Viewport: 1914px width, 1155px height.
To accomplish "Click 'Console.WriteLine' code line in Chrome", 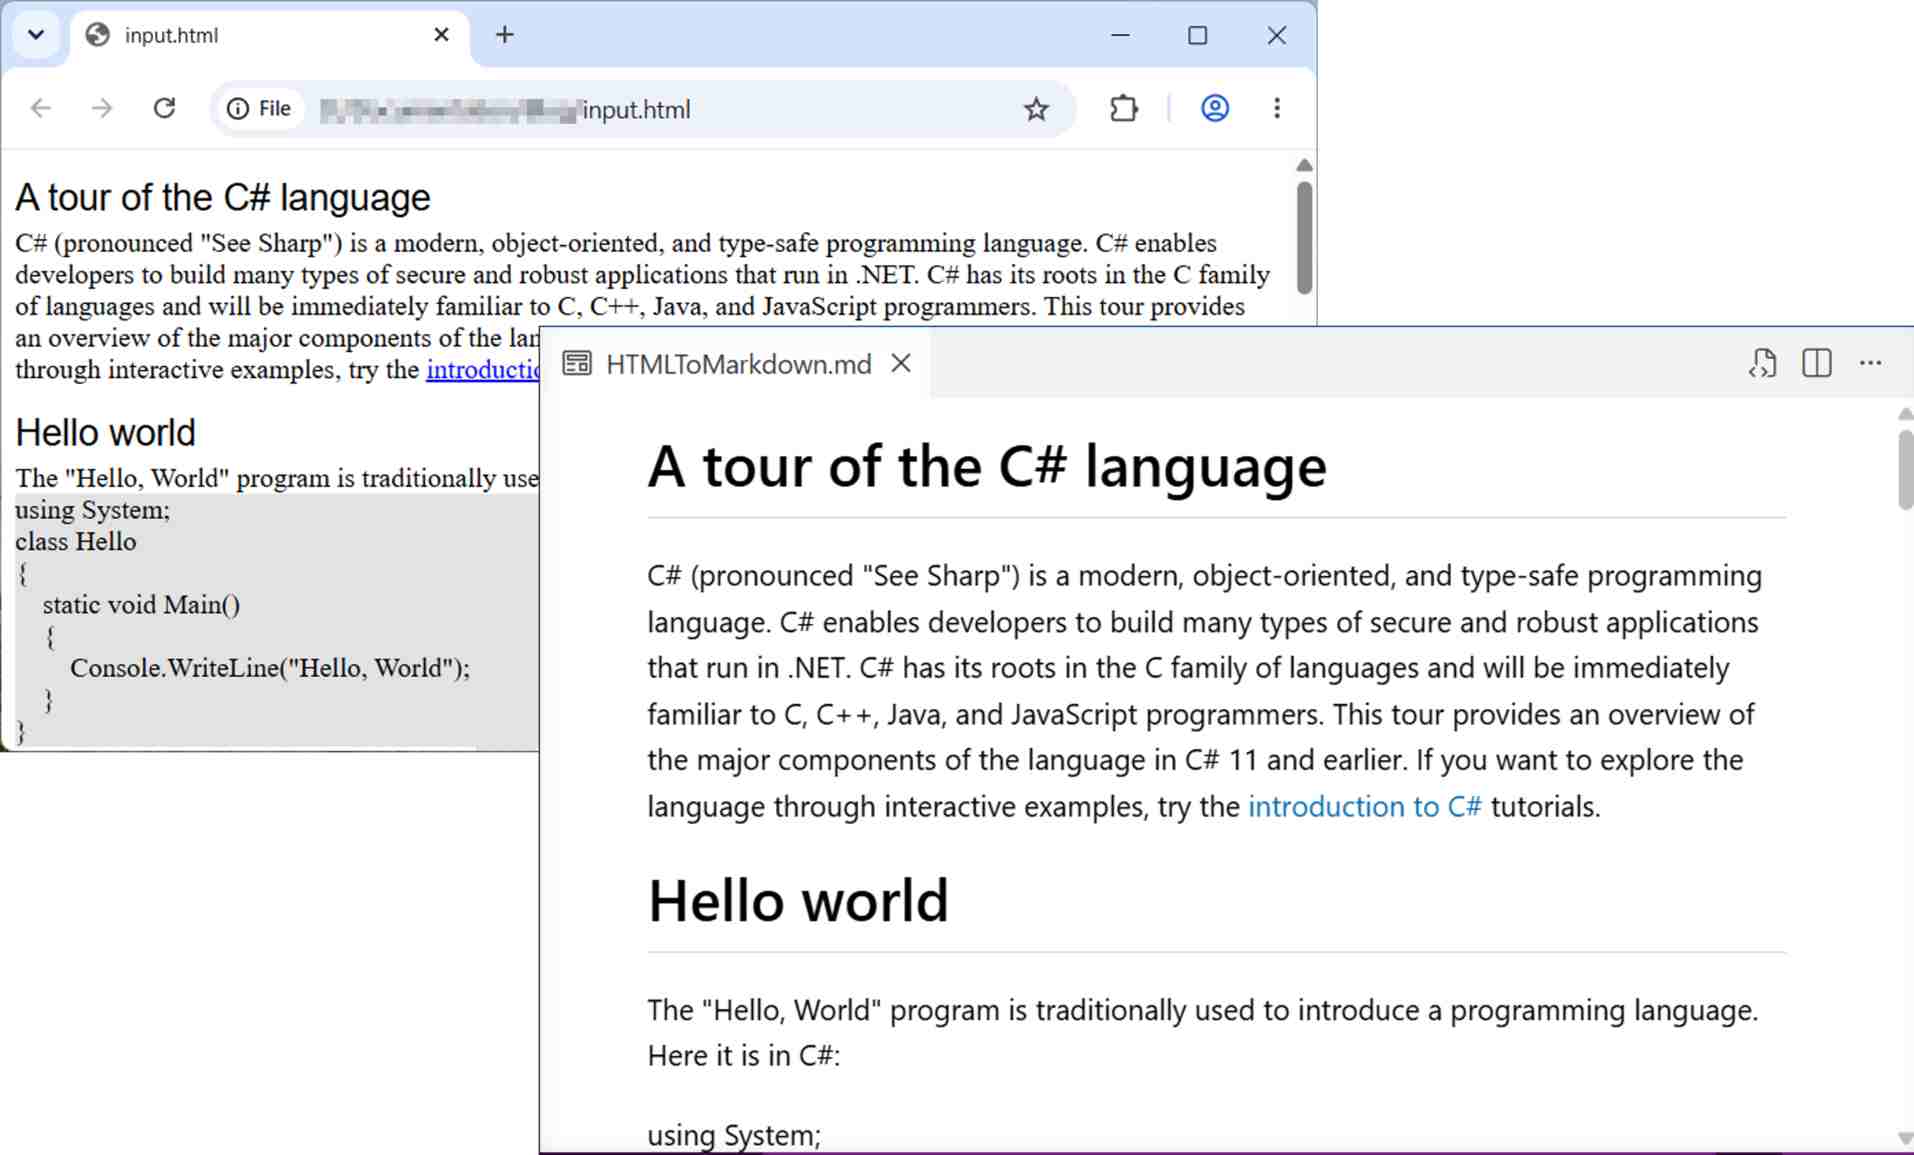I will pos(270,668).
